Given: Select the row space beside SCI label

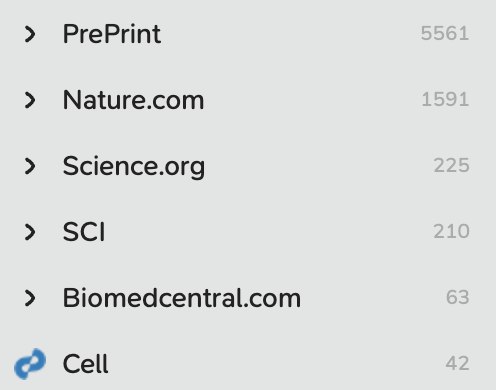Looking at the screenshot, I should [x=269, y=232].
